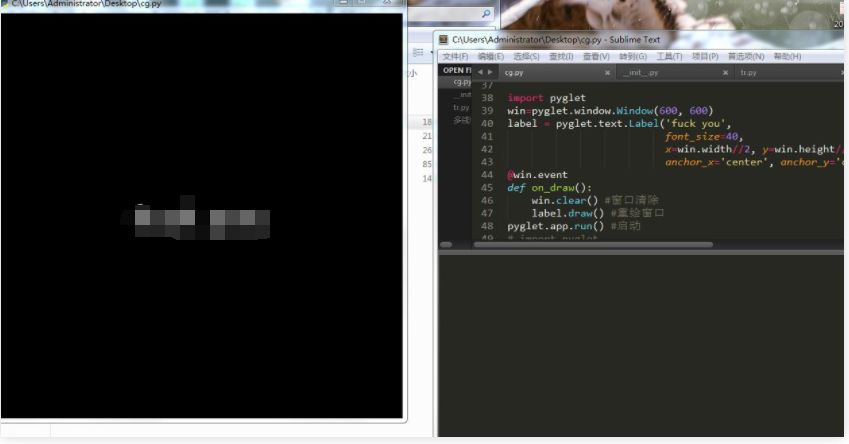Select cg.py in the open files sidebar
This screenshot has width=849, height=444.
coord(461,82)
